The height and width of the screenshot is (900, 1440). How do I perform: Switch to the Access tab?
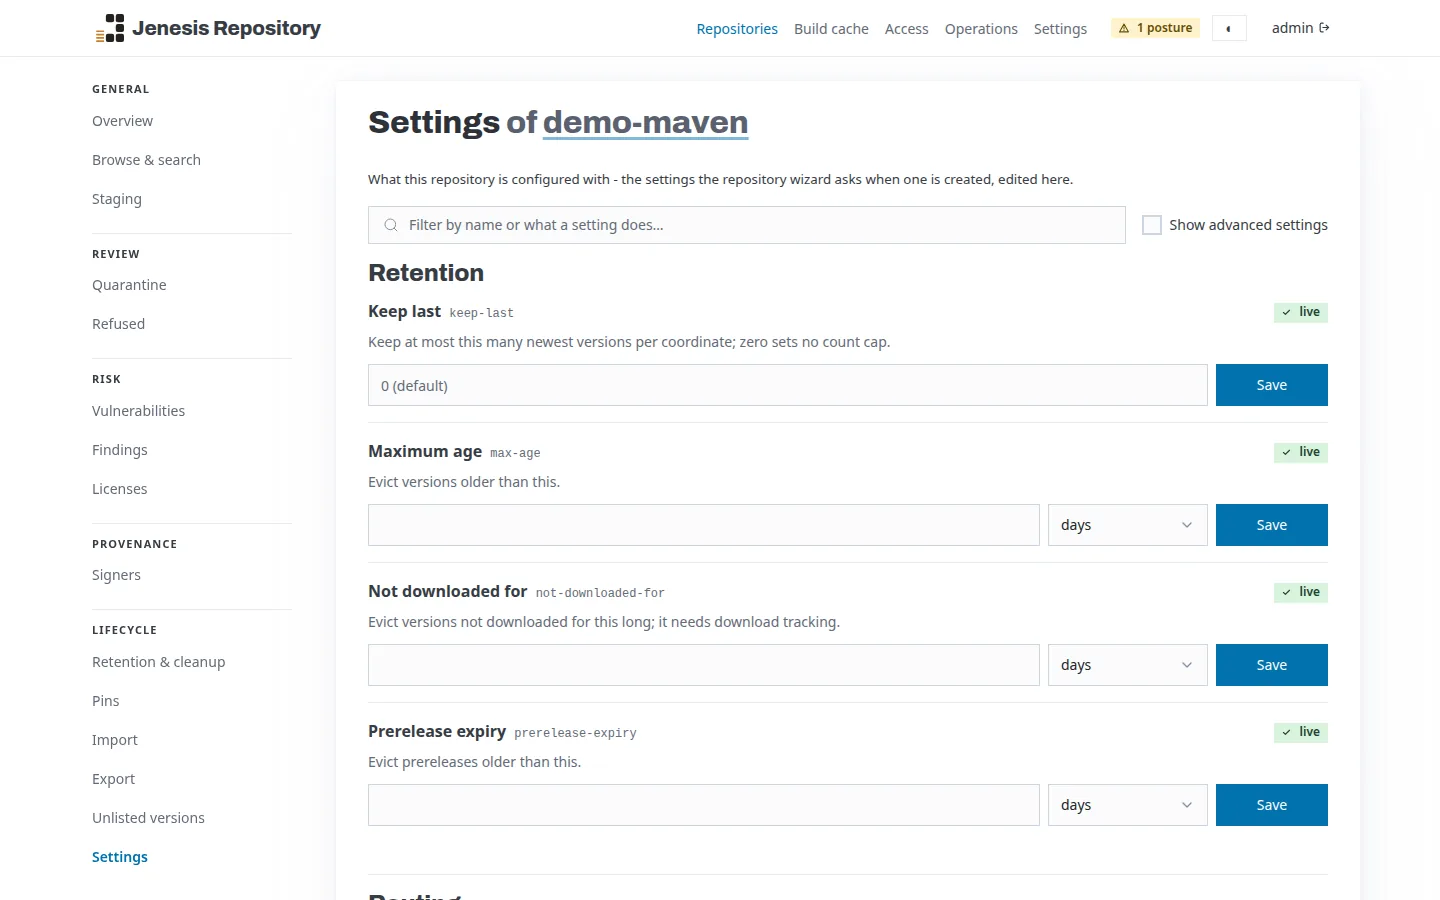[x=907, y=29]
